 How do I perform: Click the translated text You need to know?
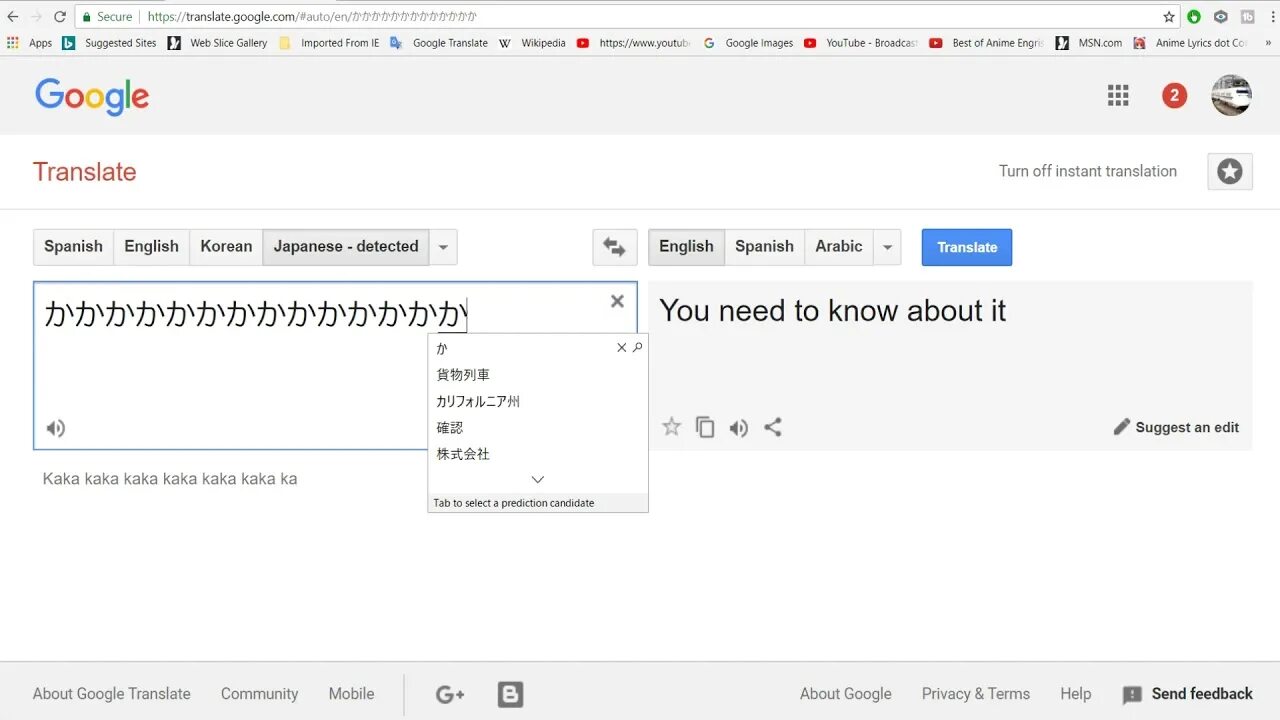point(832,311)
